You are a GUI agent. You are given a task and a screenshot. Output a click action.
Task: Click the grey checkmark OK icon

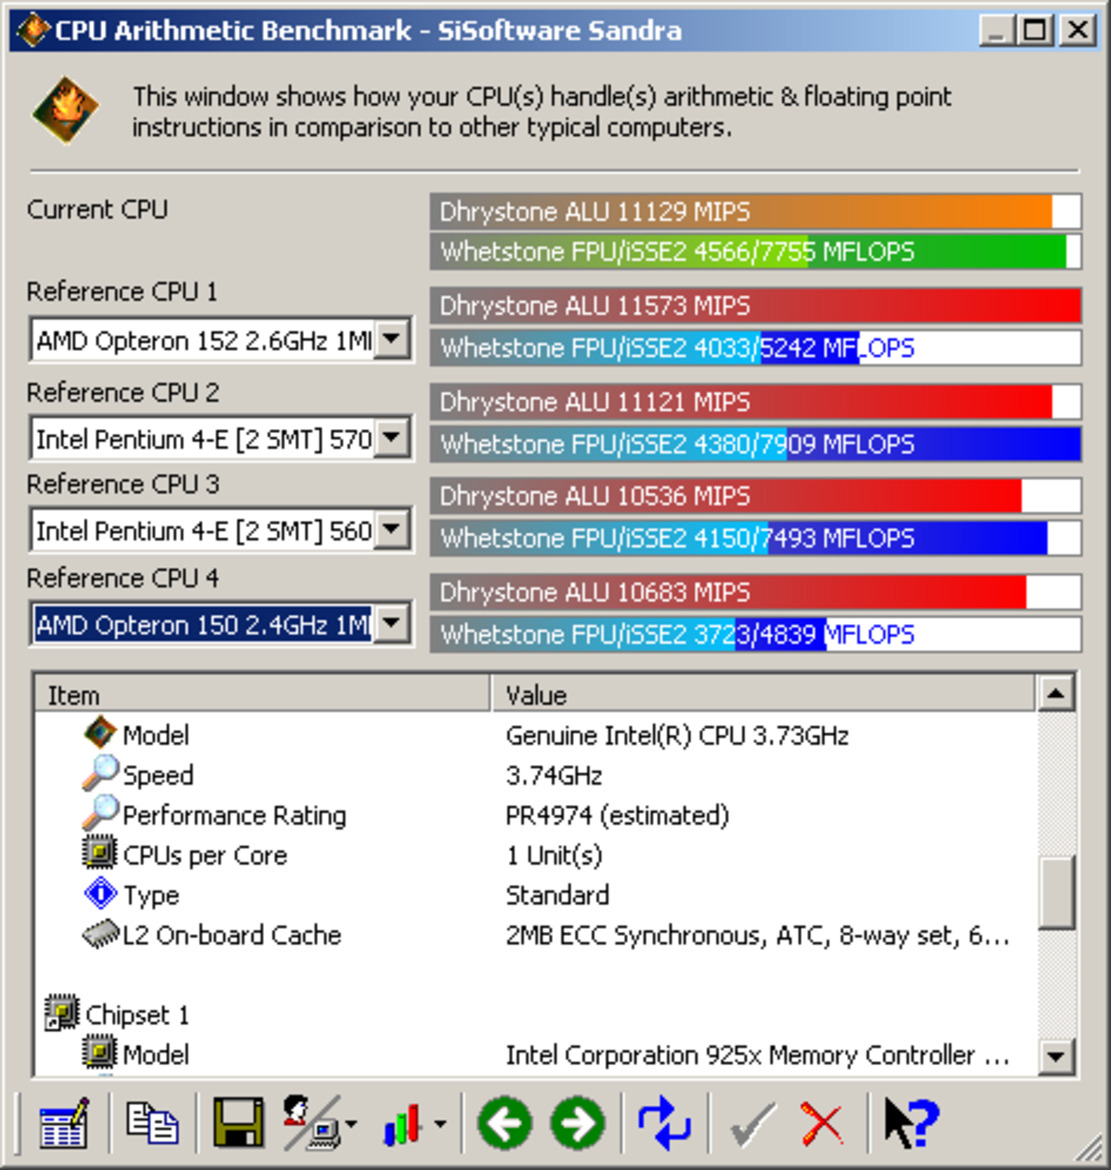click(x=752, y=1124)
